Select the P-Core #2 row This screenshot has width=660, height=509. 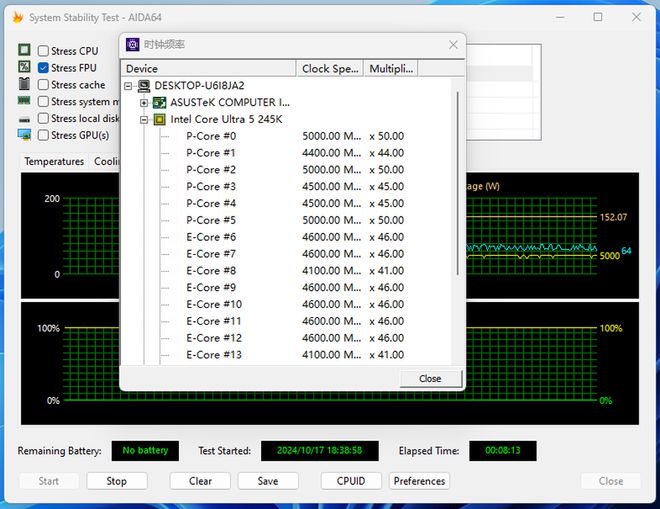click(x=286, y=170)
